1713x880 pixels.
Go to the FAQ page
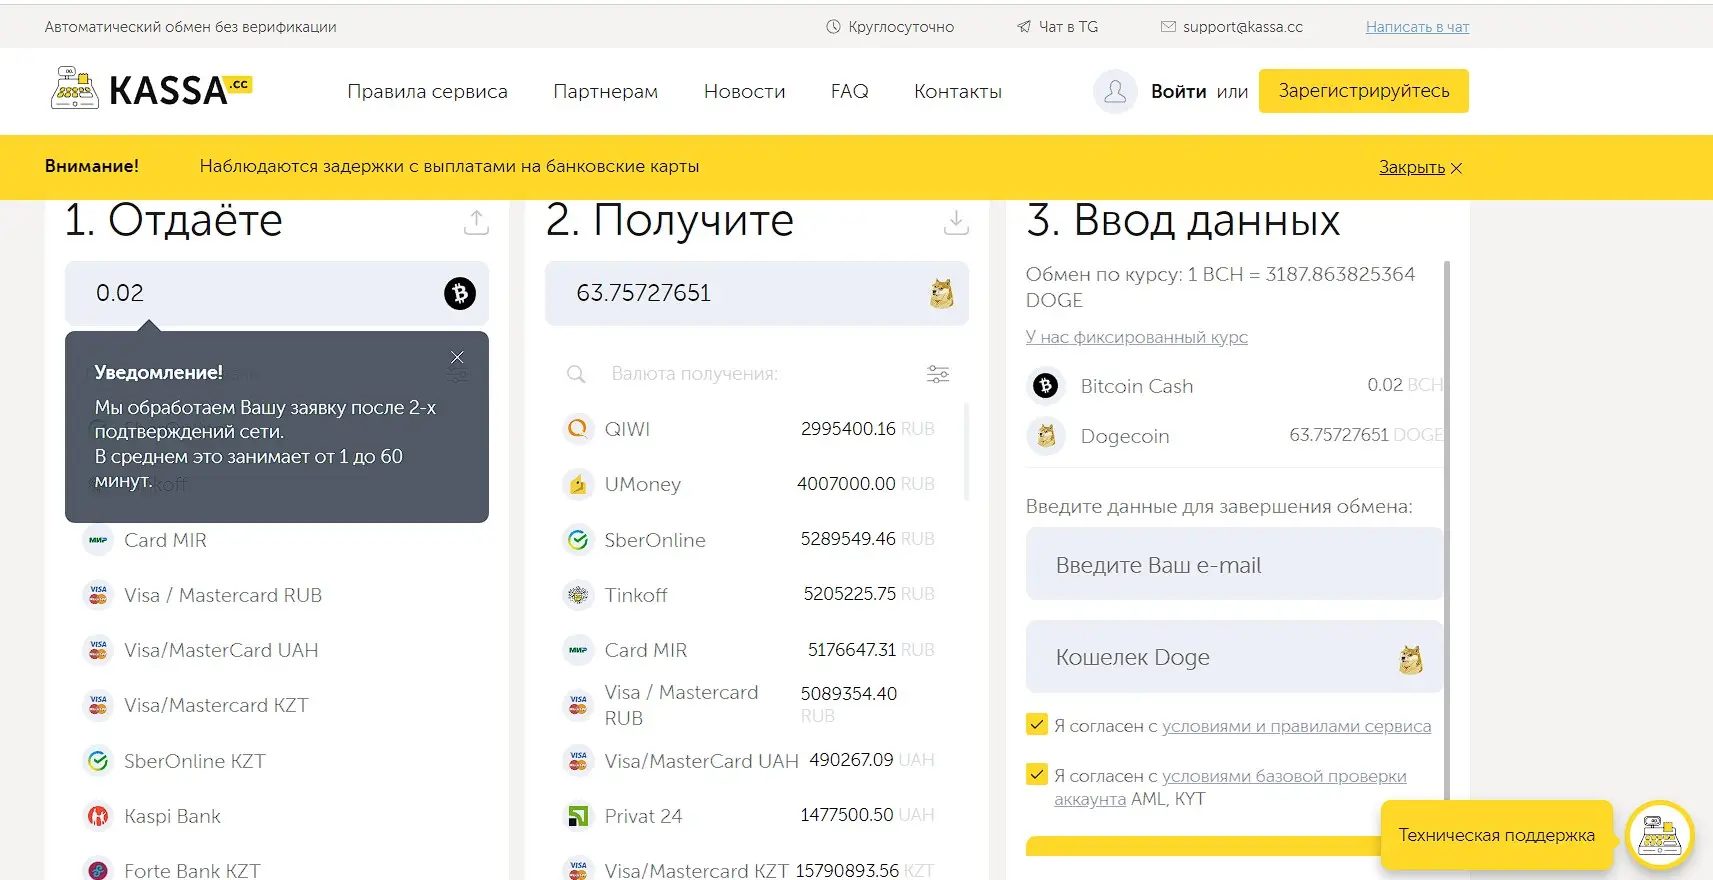tap(849, 91)
